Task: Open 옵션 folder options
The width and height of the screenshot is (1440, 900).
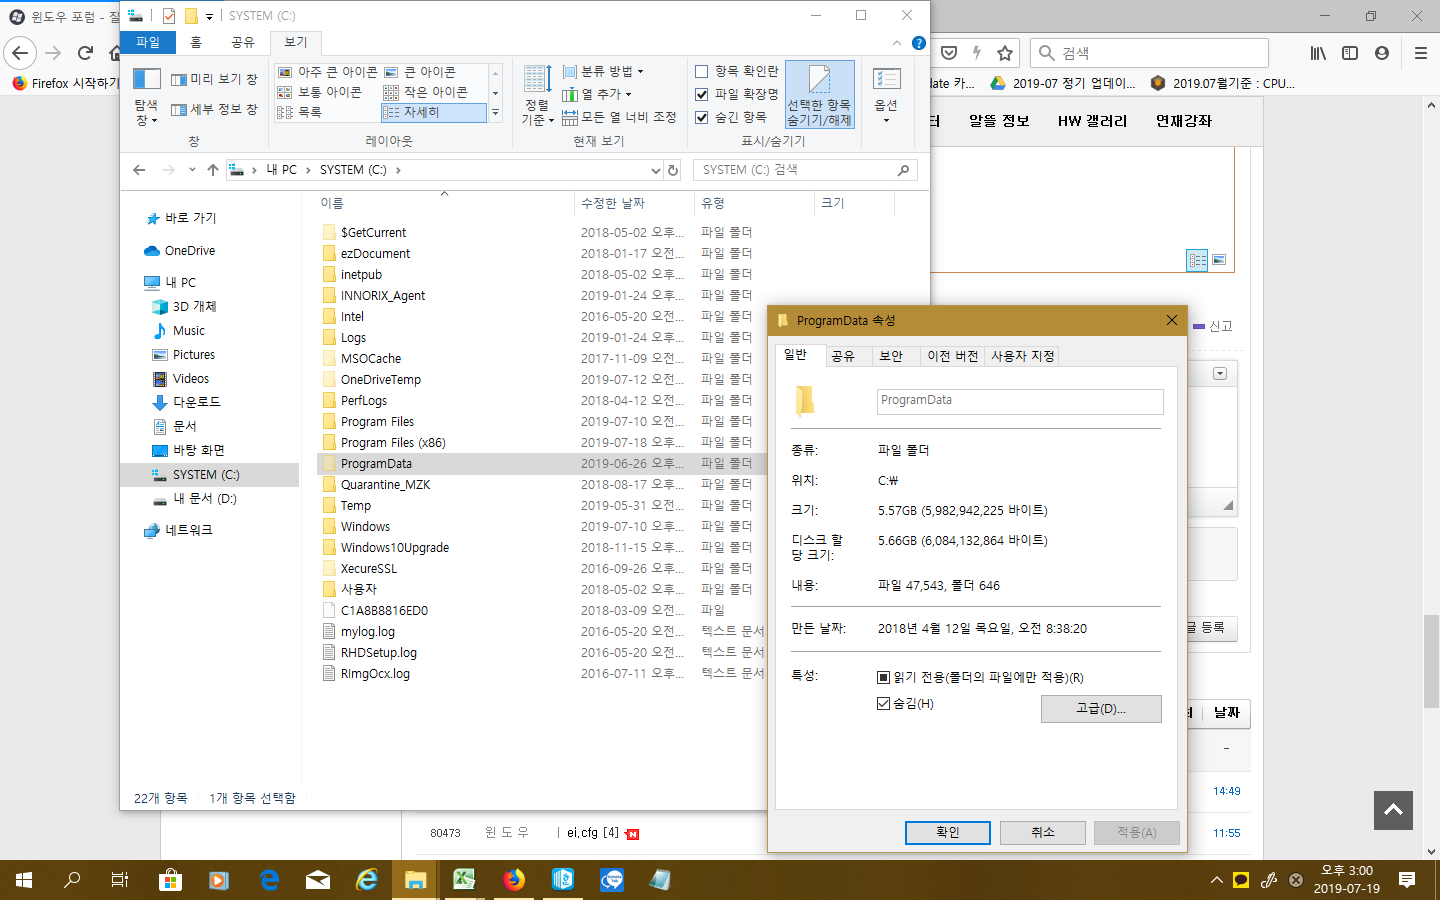Action: click(886, 95)
